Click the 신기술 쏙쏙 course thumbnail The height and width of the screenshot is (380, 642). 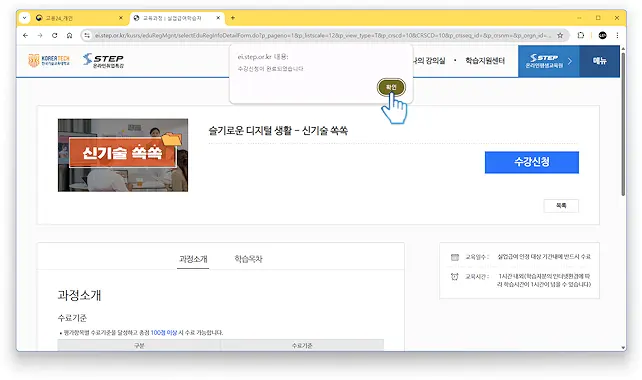click(123, 155)
